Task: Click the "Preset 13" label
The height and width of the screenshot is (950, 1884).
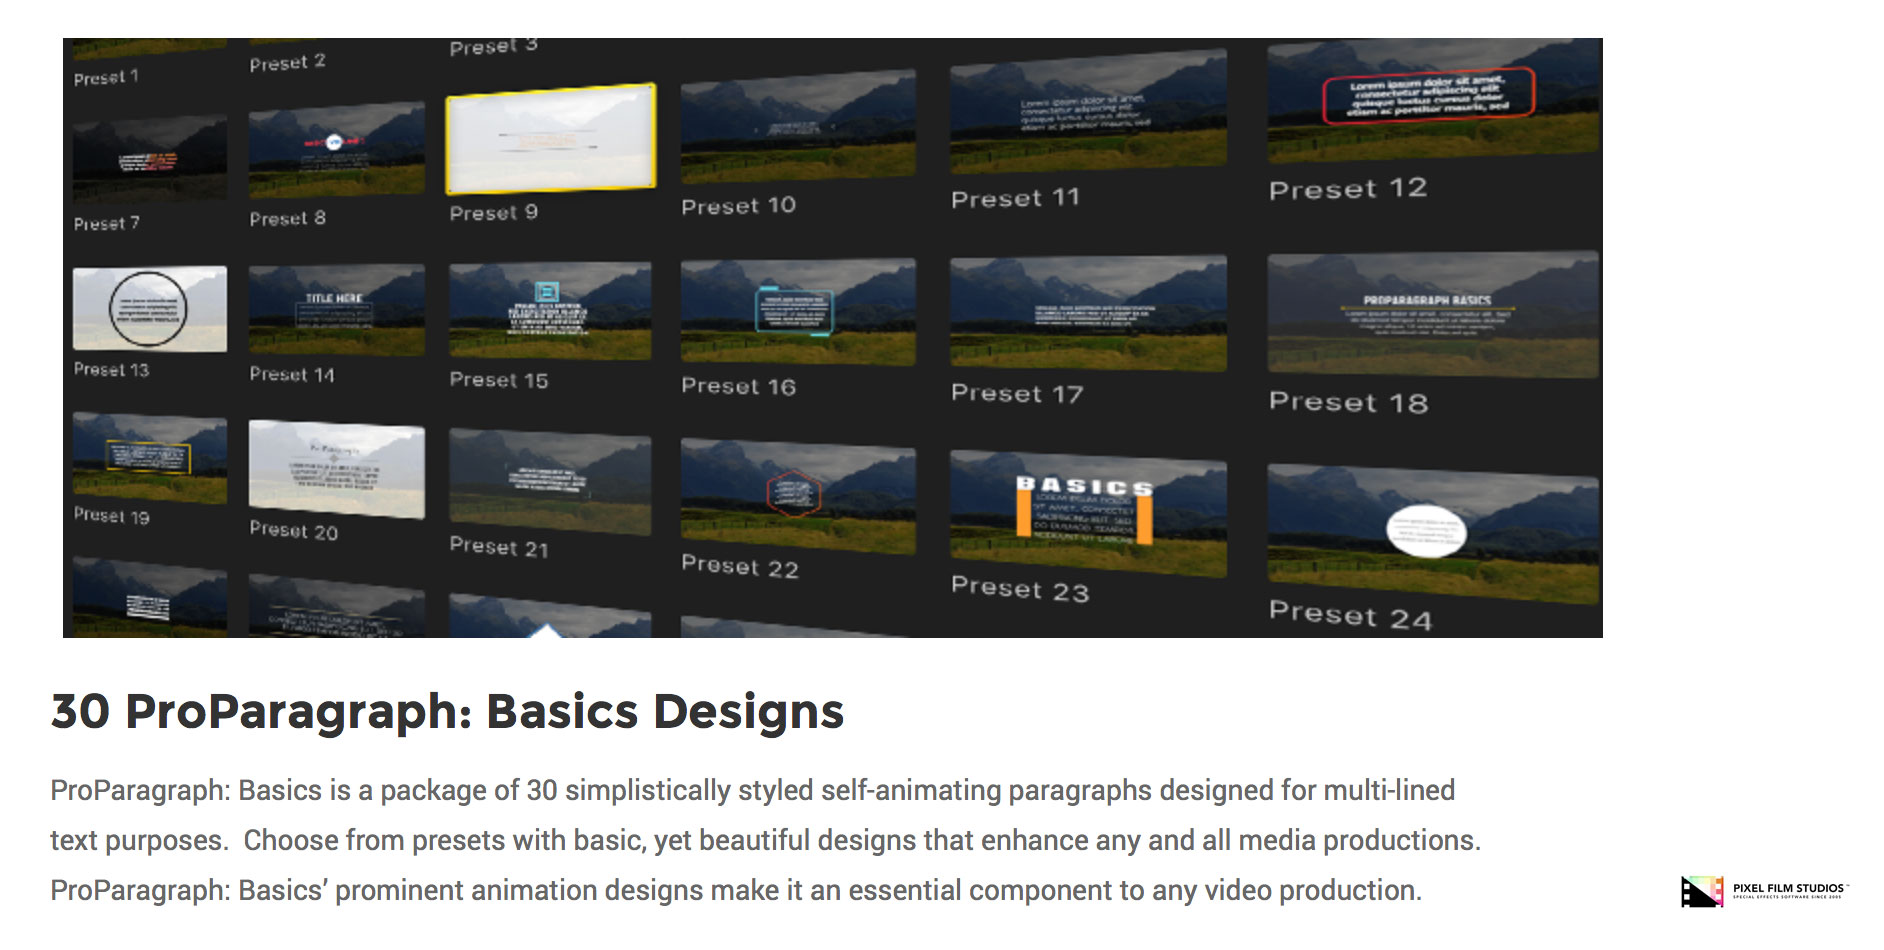Action: pyautogui.click(x=111, y=369)
